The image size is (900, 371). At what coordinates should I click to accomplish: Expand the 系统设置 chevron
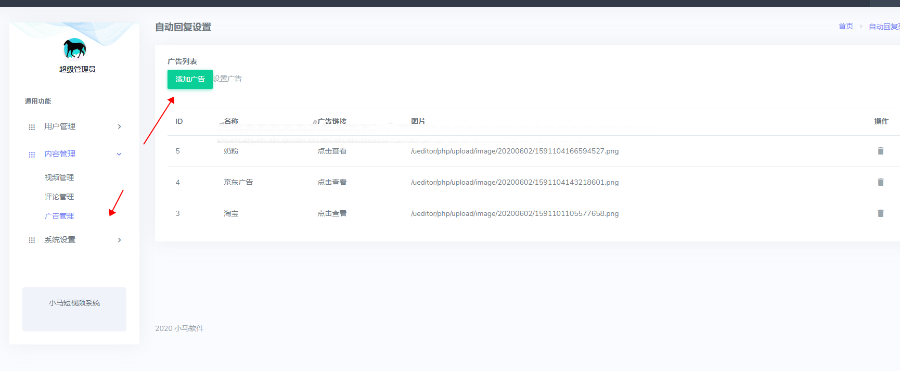click(x=119, y=239)
